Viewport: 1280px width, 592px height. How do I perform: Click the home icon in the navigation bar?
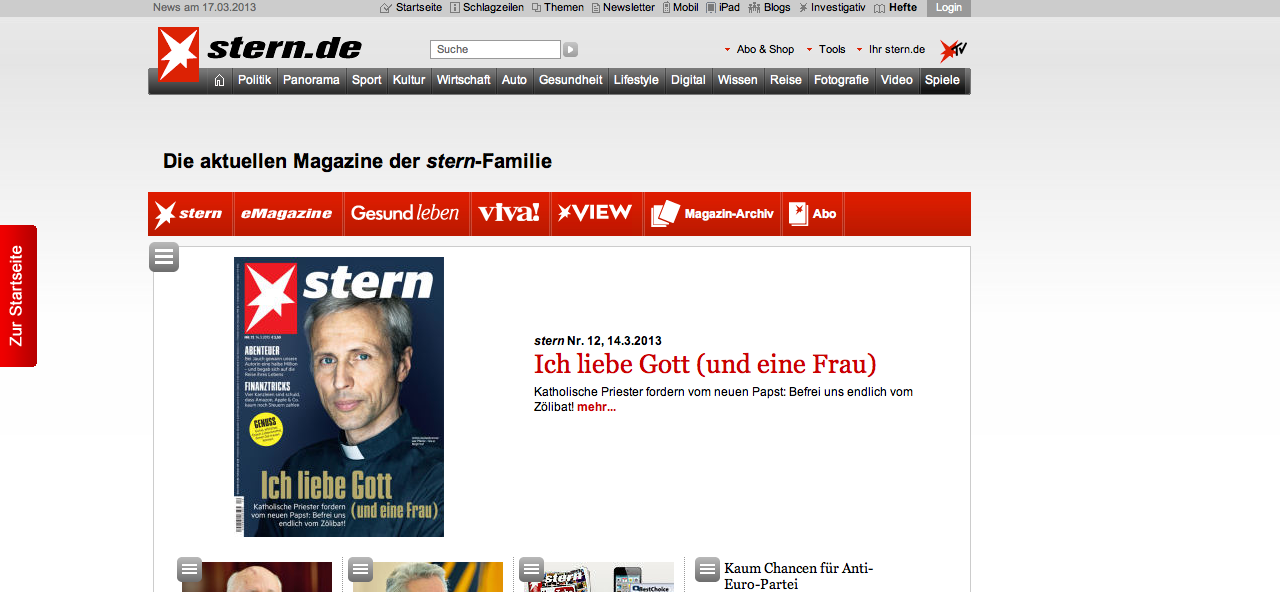click(220, 80)
